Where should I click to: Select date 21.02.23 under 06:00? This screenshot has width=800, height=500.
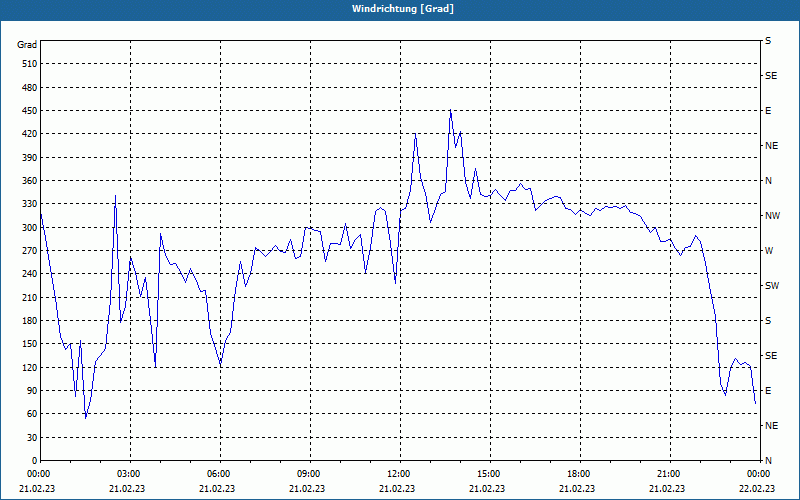(x=217, y=489)
